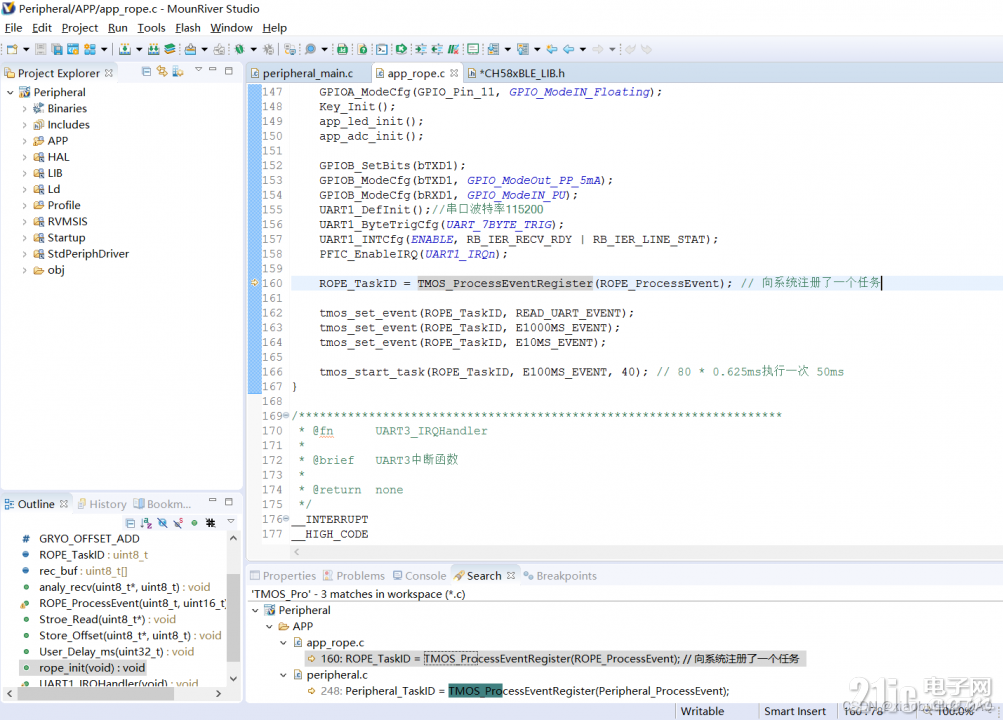This screenshot has height=720, width=1003.
Task: Expand the APP folder in Project Explorer
Action: [24, 141]
